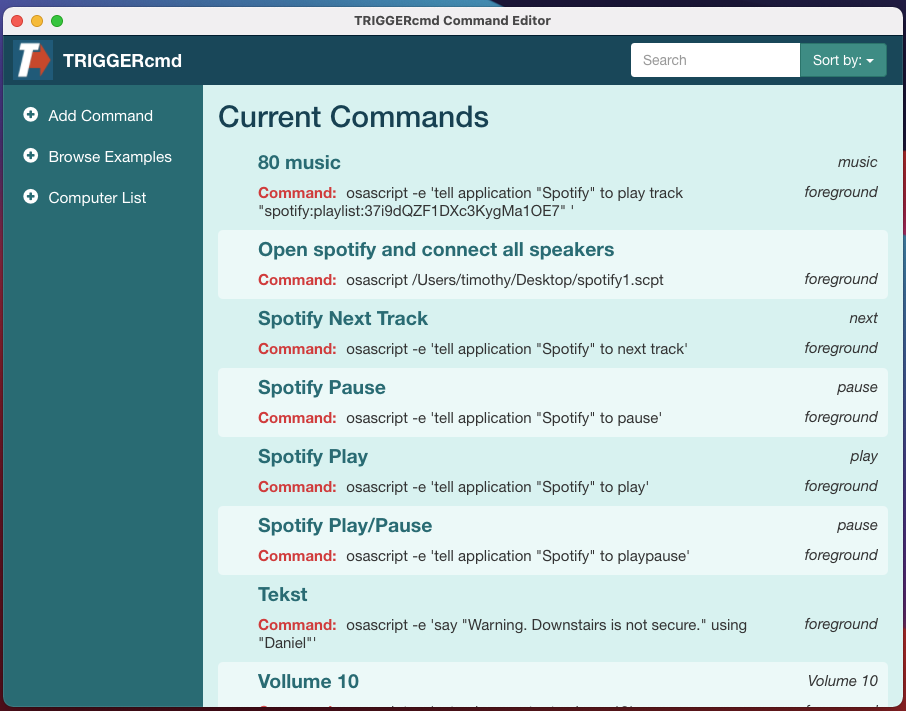Click the Current Commands heading

[x=353, y=117]
